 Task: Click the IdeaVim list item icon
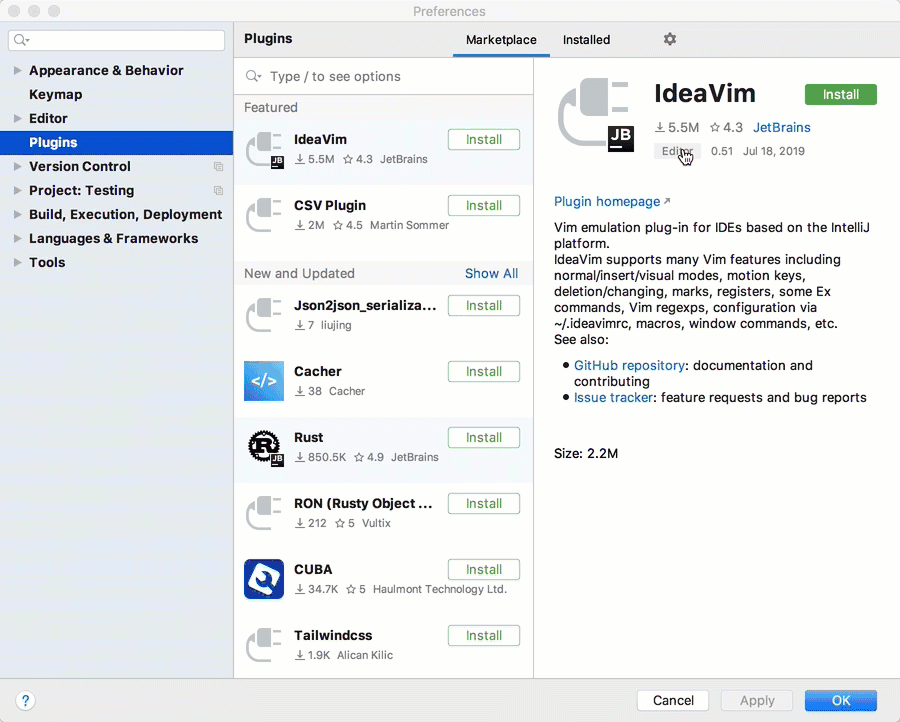264,149
